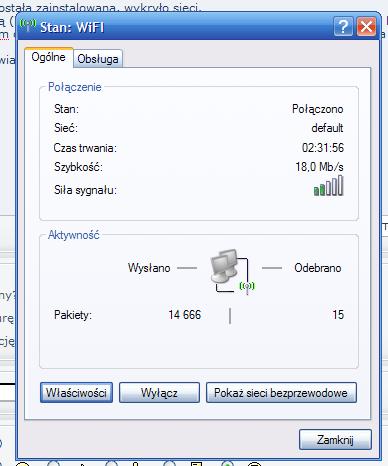Image resolution: width=388 pixels, height=466 pixels.
Task: Disable the connection with Wyłącz
Action: [x=159, y=393]
